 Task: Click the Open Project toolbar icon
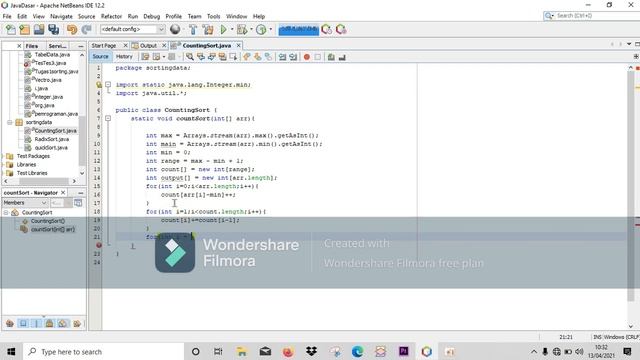coord(39,29)
